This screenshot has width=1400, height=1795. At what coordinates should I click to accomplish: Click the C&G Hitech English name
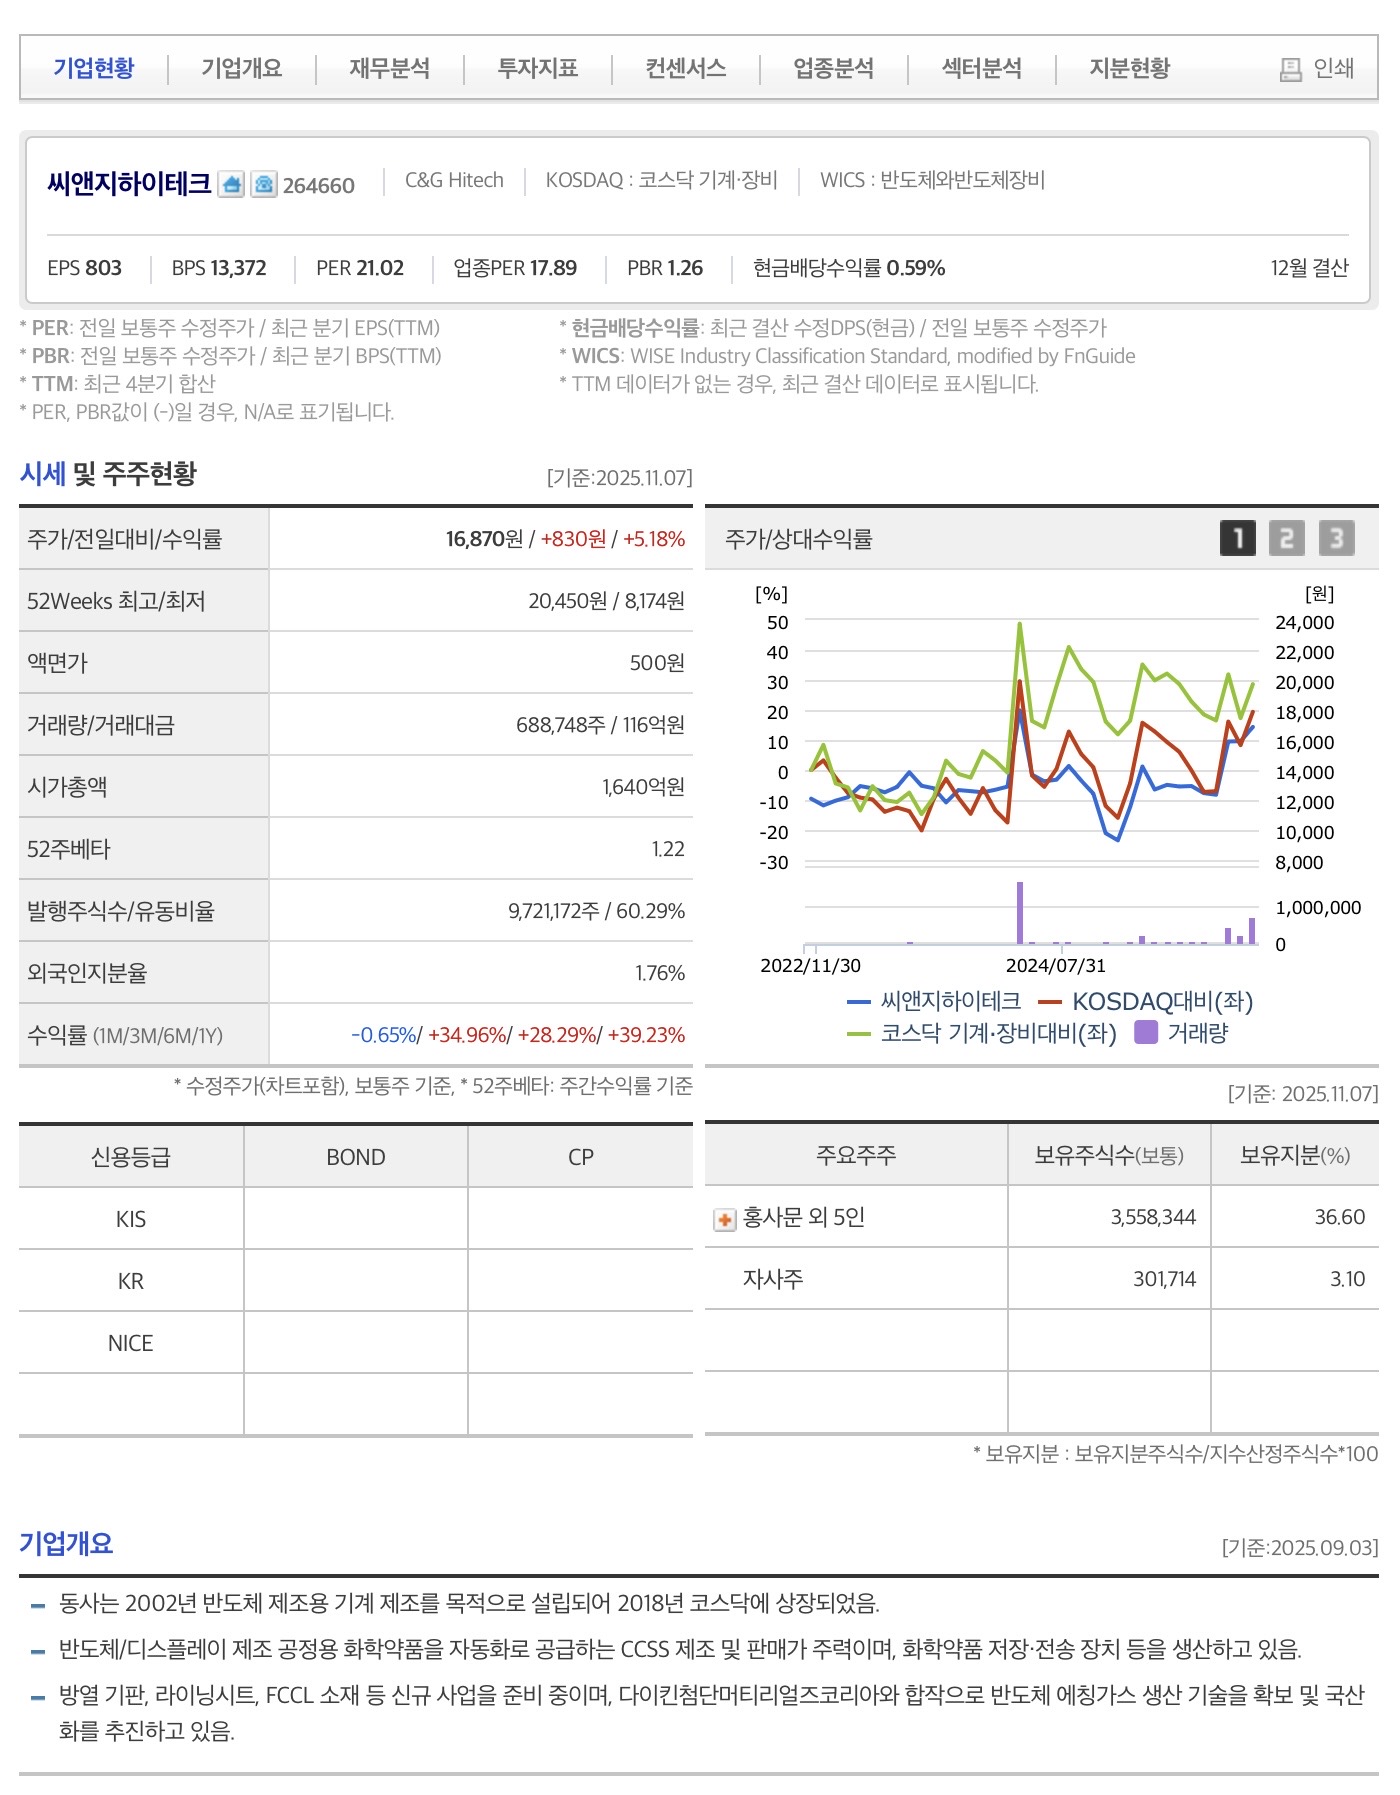[x=454, y=180]
